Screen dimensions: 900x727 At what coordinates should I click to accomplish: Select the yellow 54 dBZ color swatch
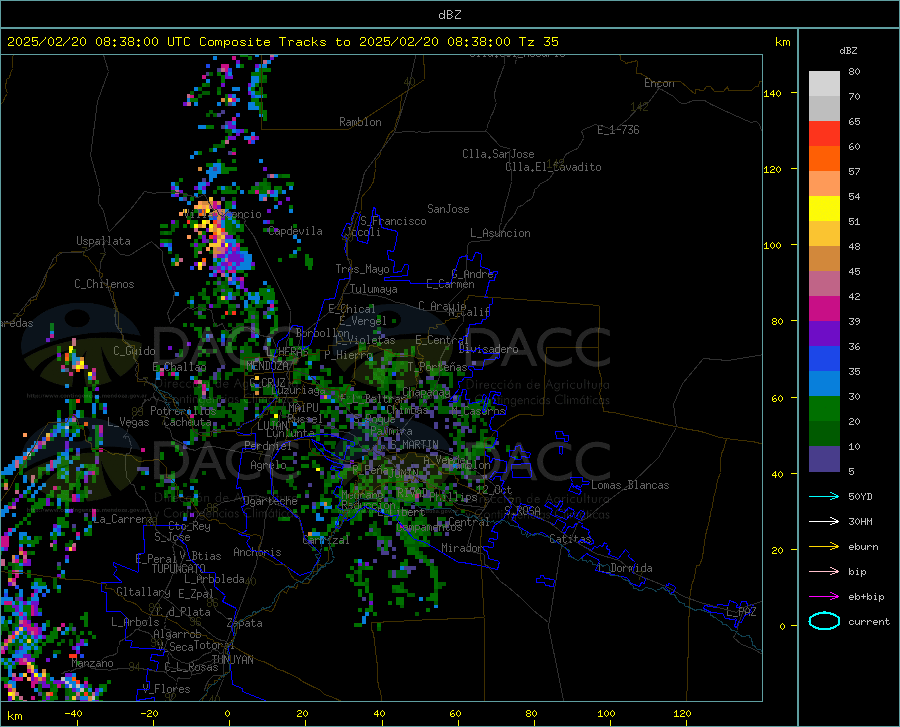point(824,208)
